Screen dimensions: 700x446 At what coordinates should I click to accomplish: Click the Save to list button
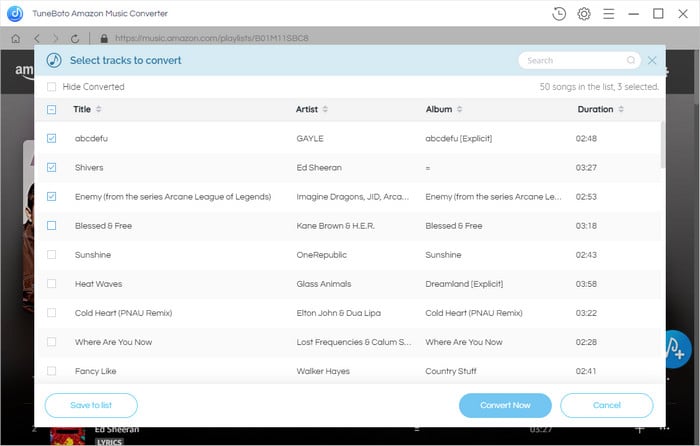coord(91,405)
